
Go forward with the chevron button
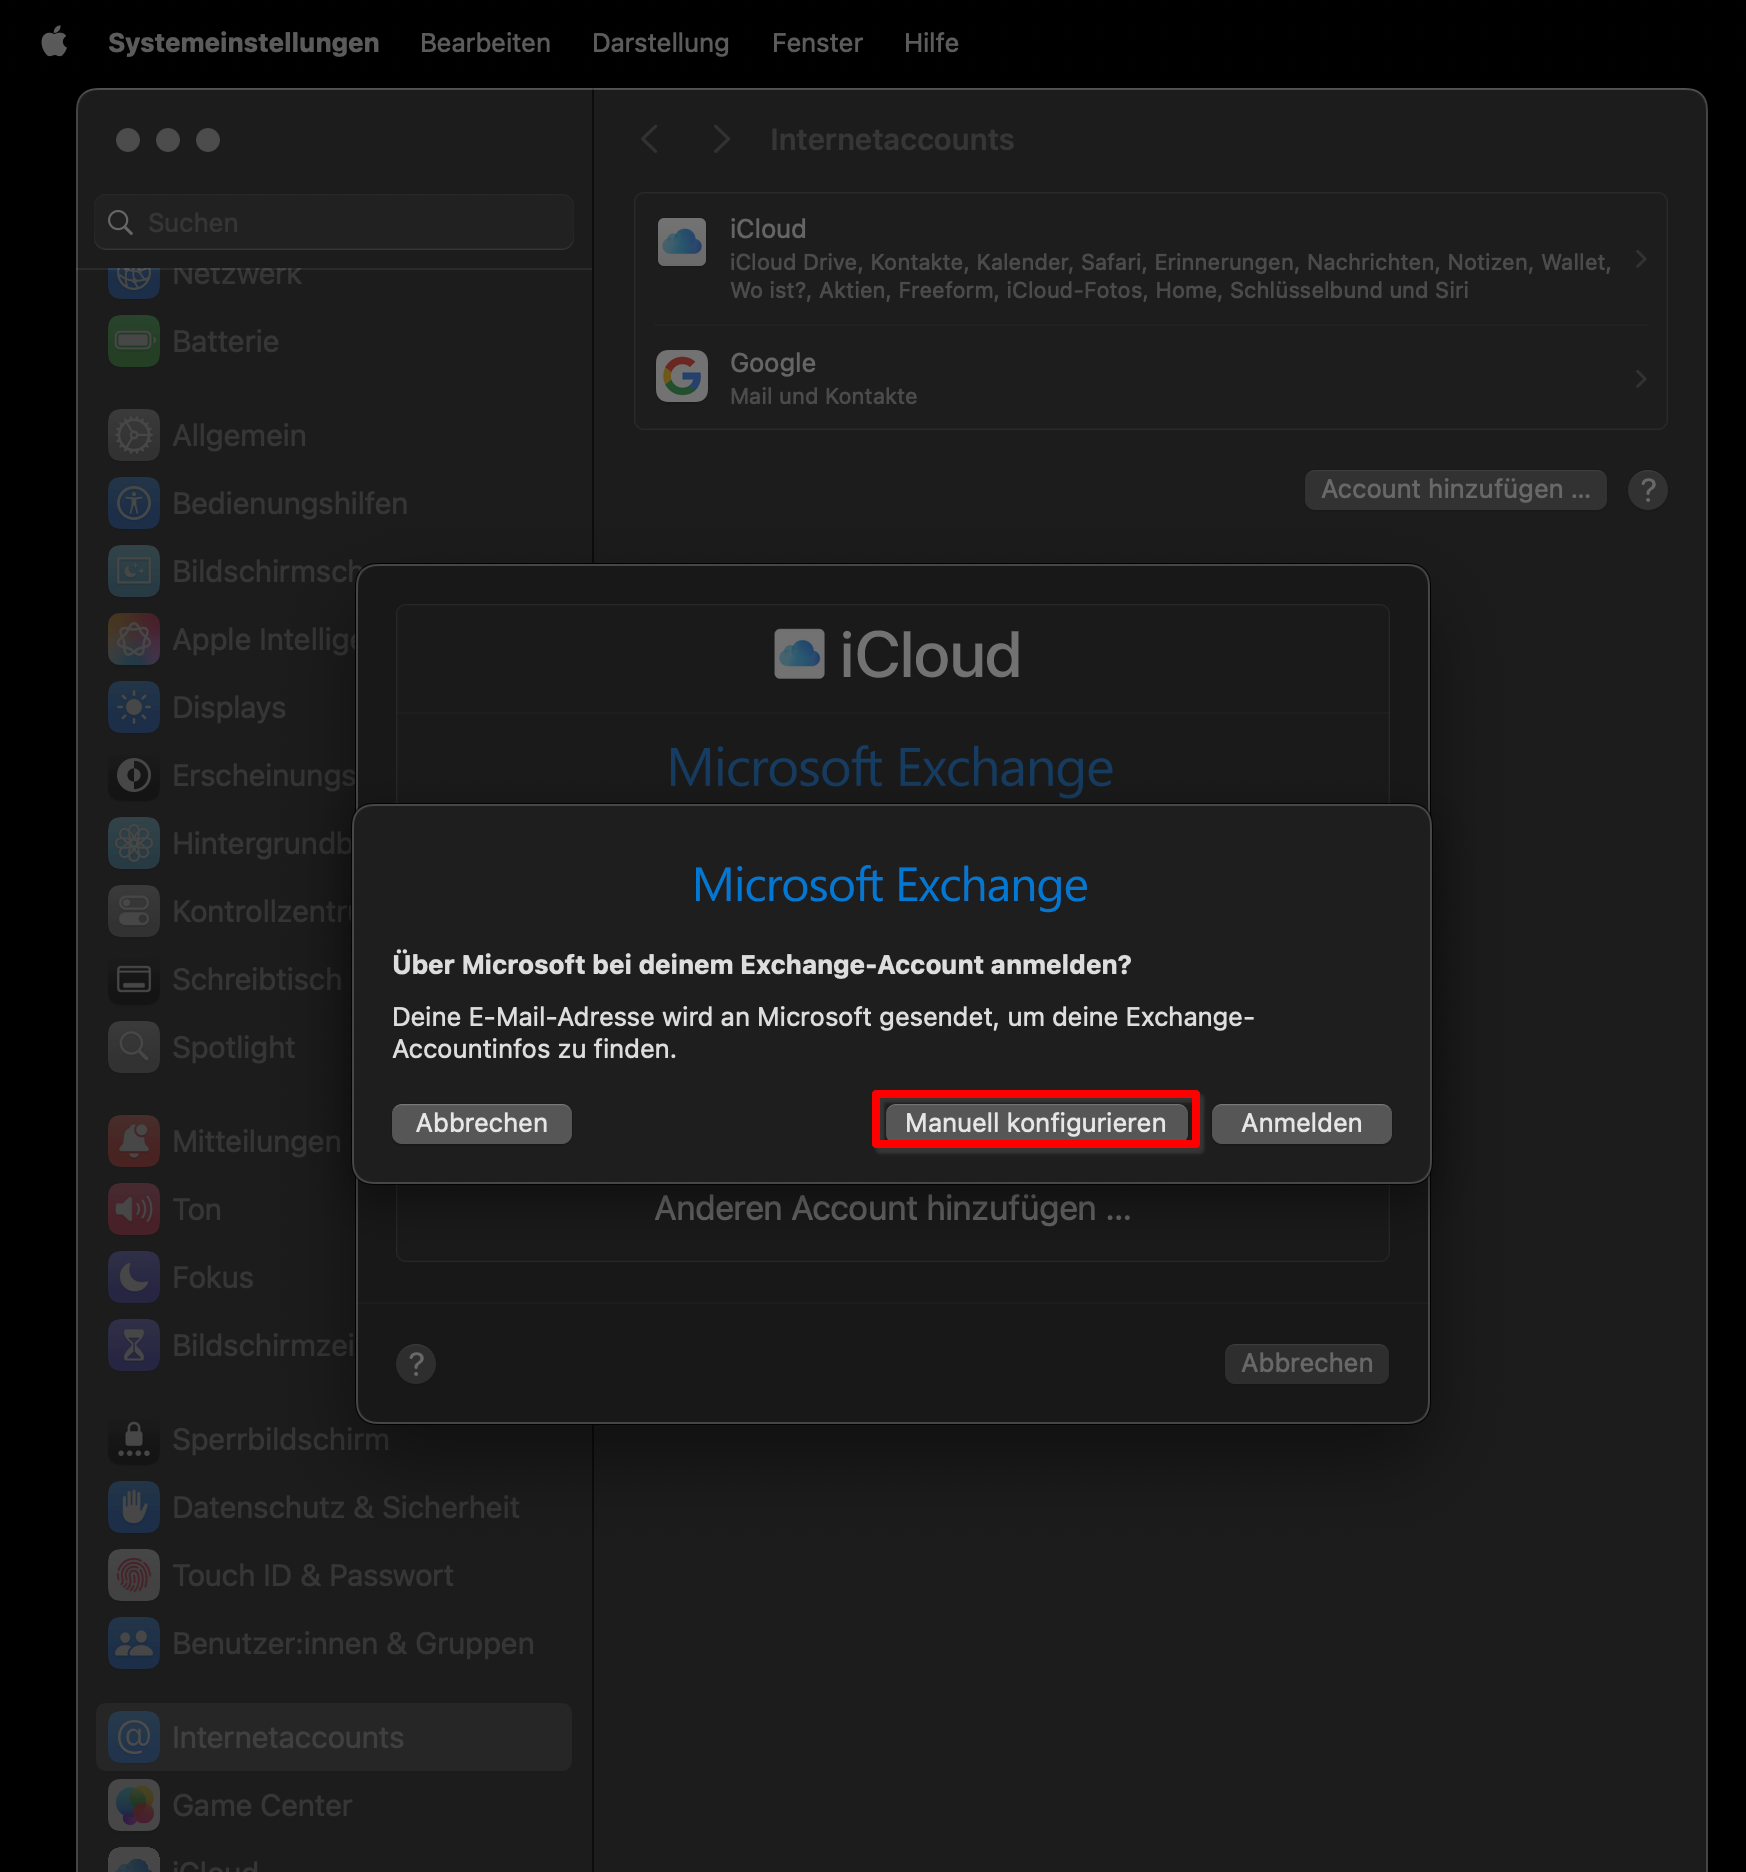[x=721, y=139]
